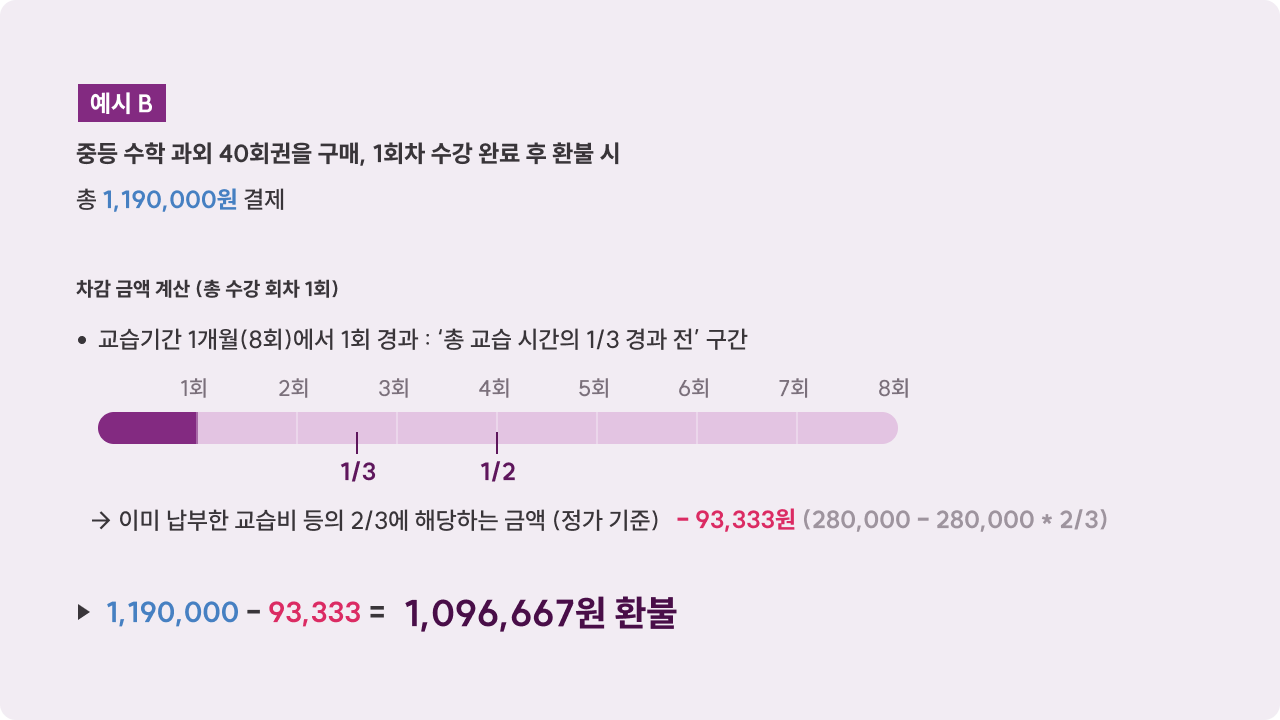
Task: Click the right arrow before 이미 납부한
Action: click(100, 520)
